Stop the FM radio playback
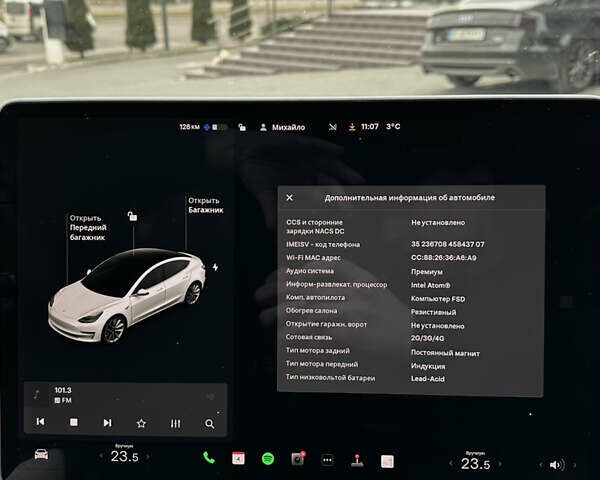Viewport: 600px width, 480px height. point(74,422)
